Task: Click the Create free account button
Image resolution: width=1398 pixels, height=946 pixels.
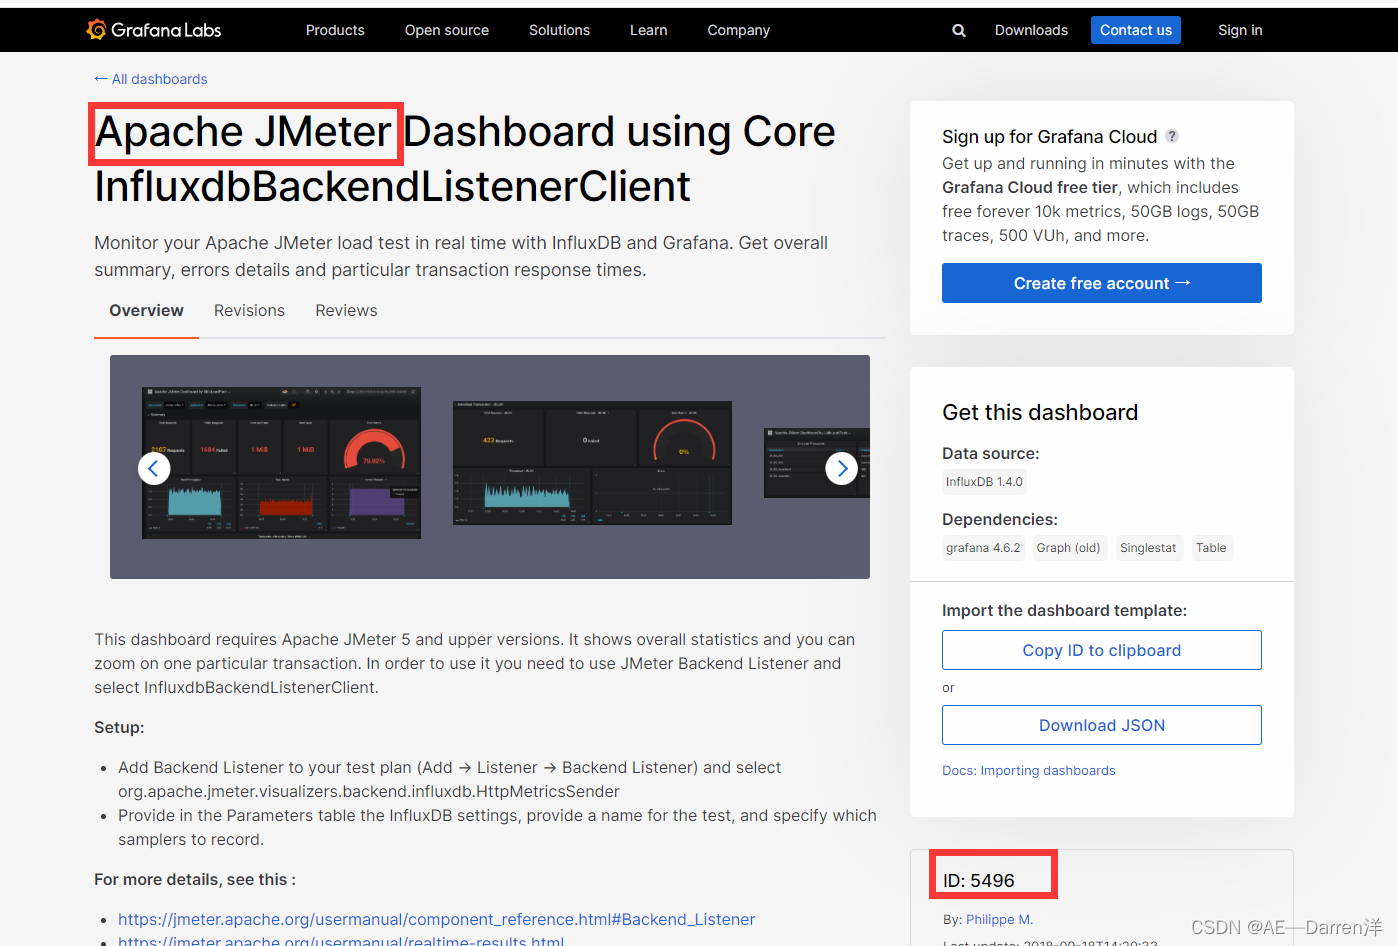Action: (x=1101, y=283)
